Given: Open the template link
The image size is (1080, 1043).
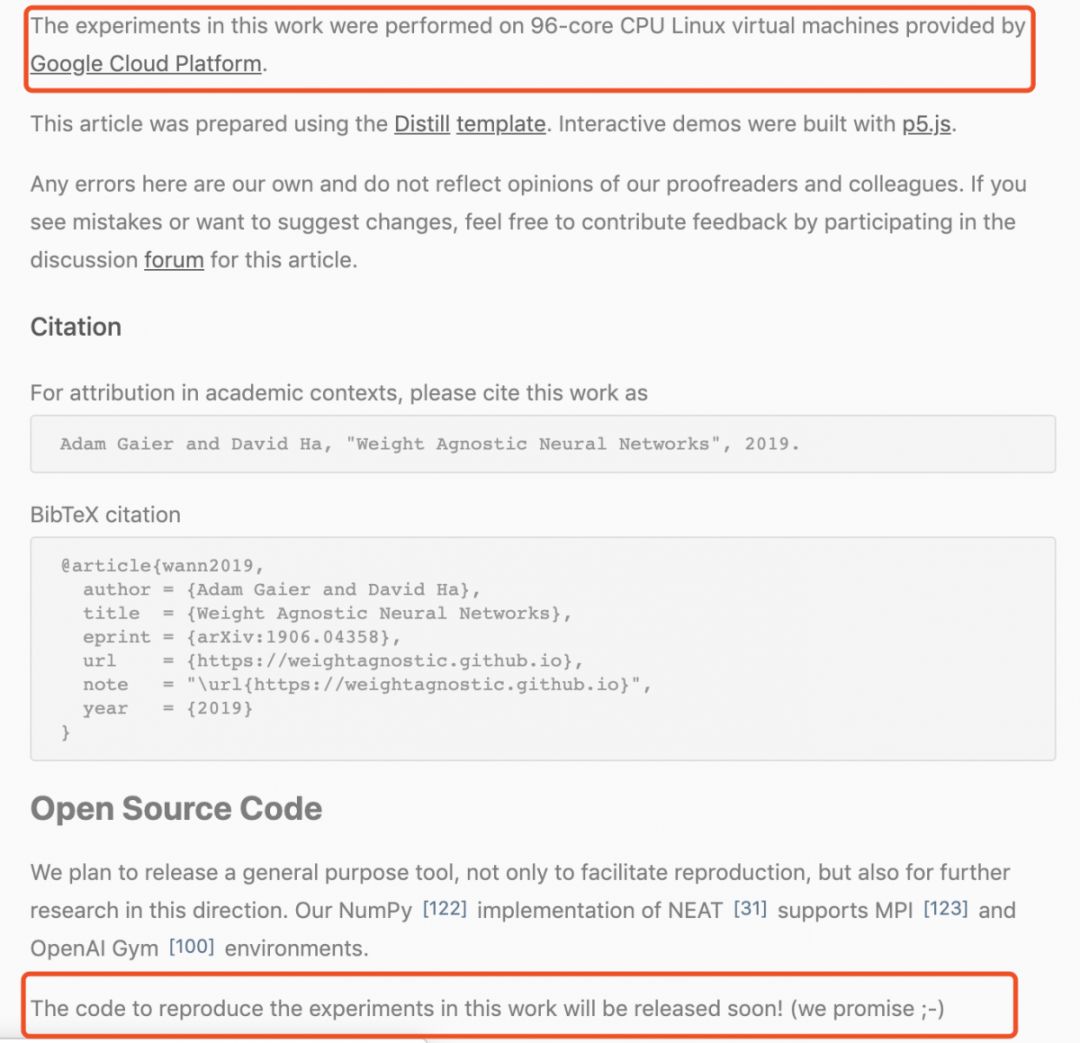Looking at the screenshot, I should (x=501, y=124).
